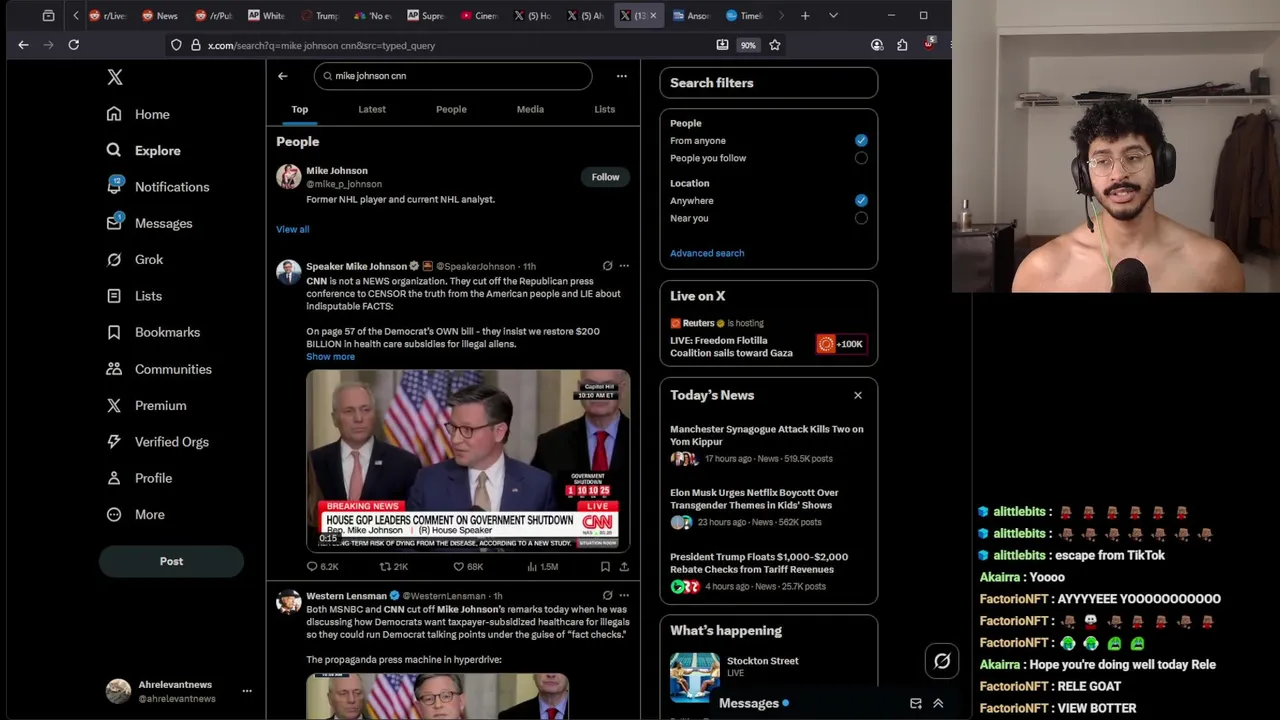
Task: Share the Speaker Johnson post
Action: (624, 567)
